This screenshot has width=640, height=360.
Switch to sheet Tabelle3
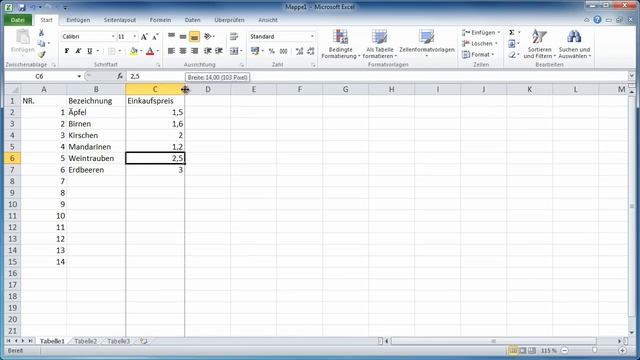pyautogui.click(x=119, y=341)
